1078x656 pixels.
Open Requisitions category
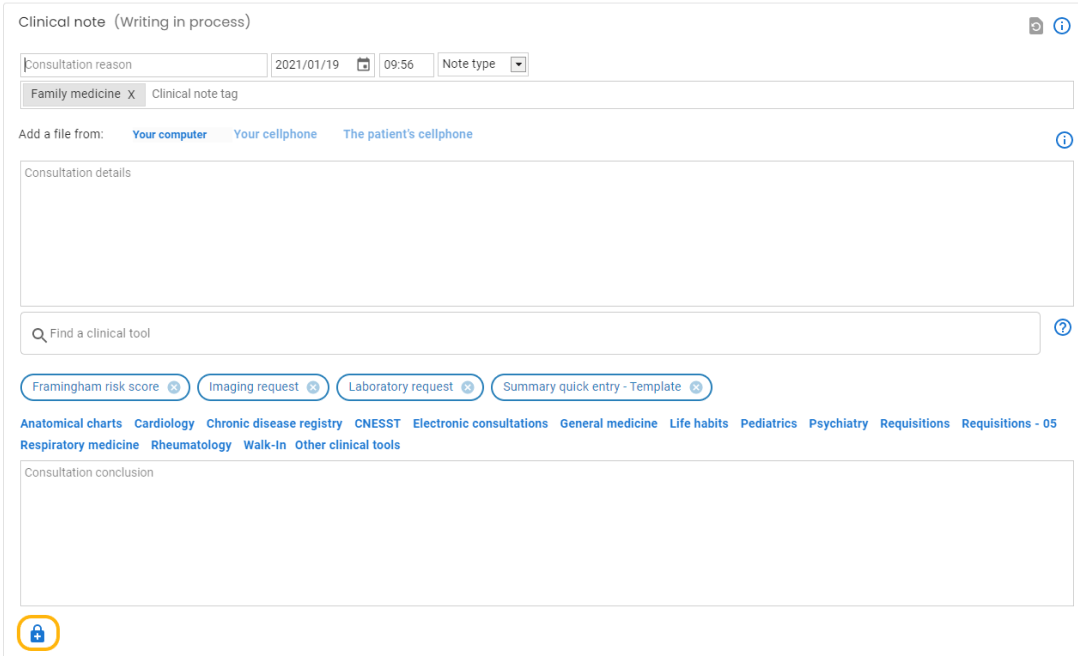point(914,424)
